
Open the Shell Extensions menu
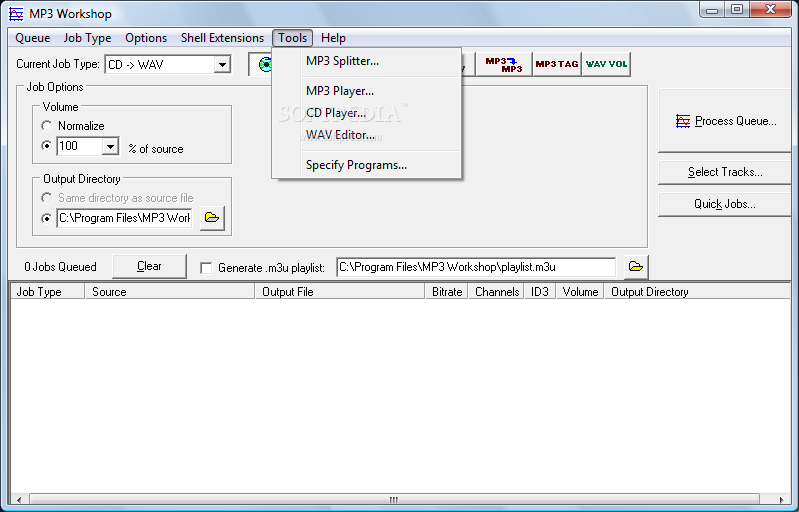point(222,38)
